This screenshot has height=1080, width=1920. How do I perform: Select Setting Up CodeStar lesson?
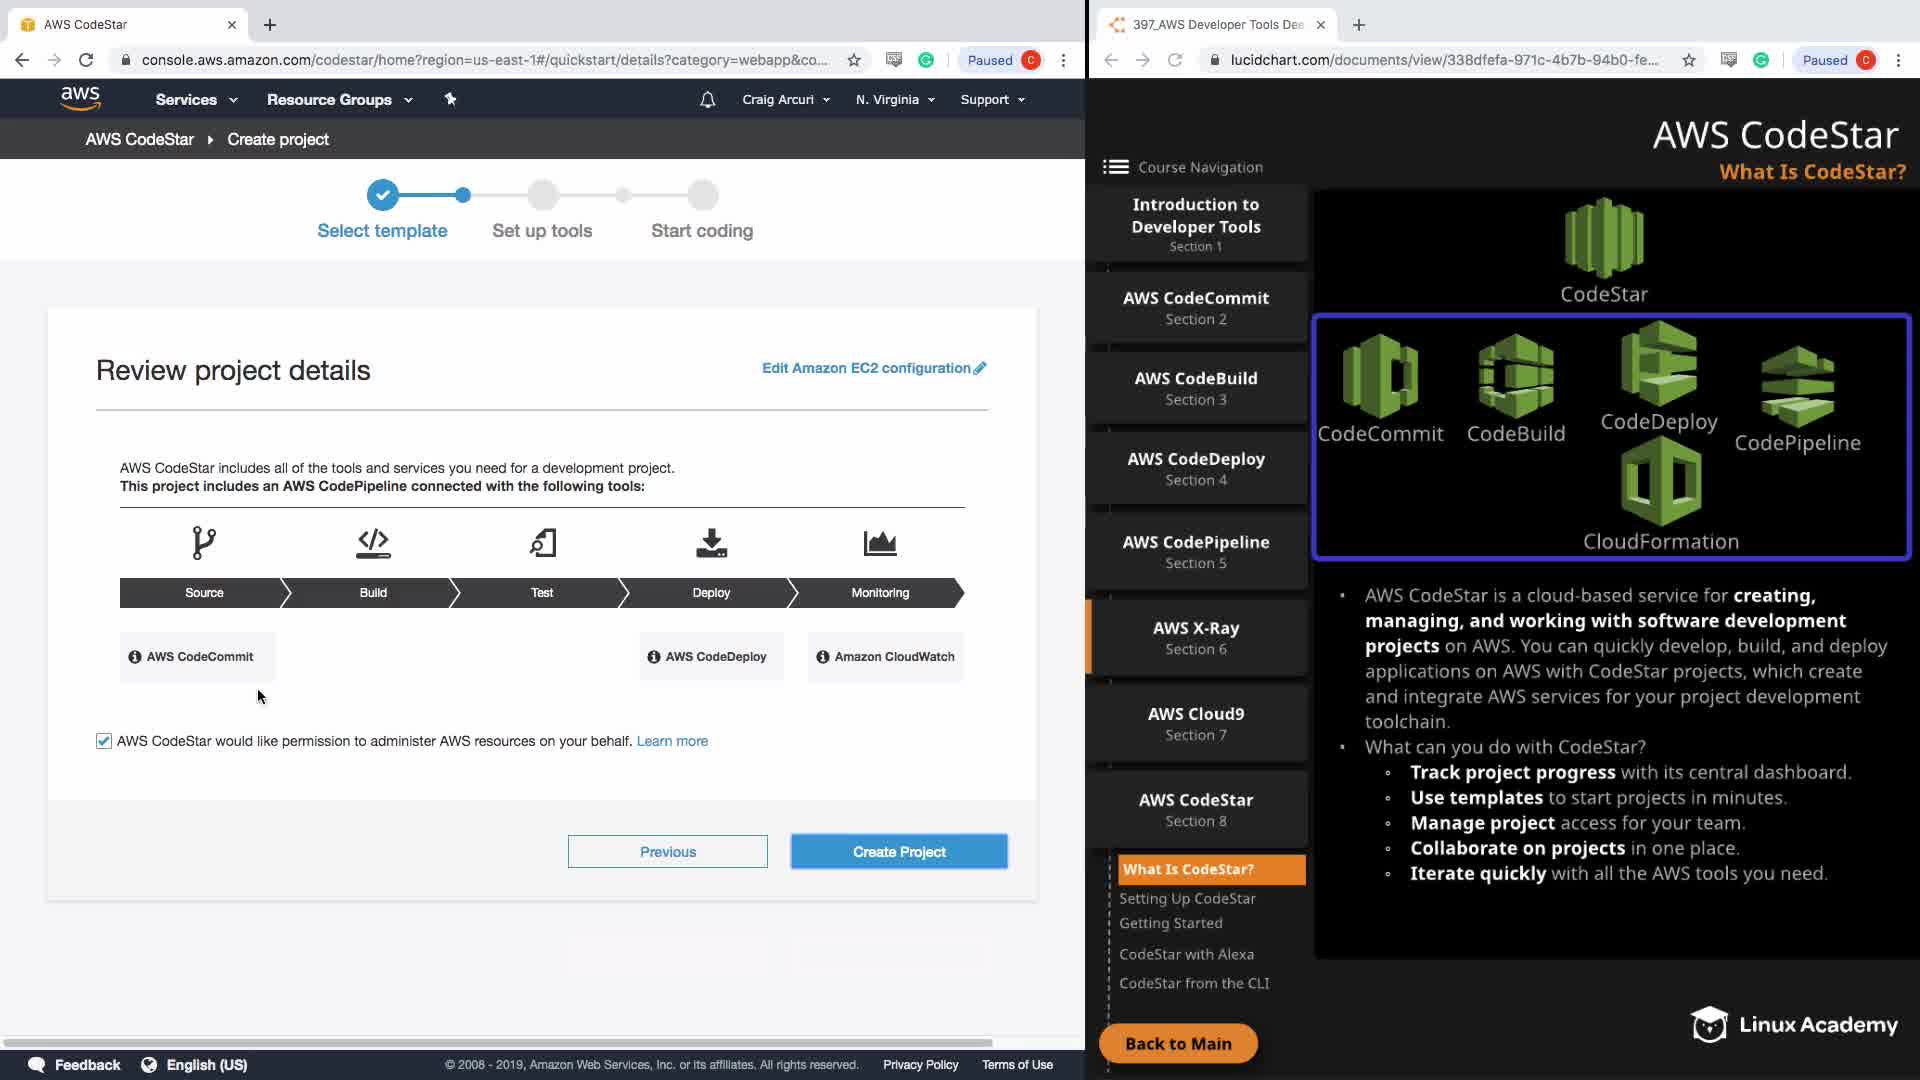click(1187, 898)
